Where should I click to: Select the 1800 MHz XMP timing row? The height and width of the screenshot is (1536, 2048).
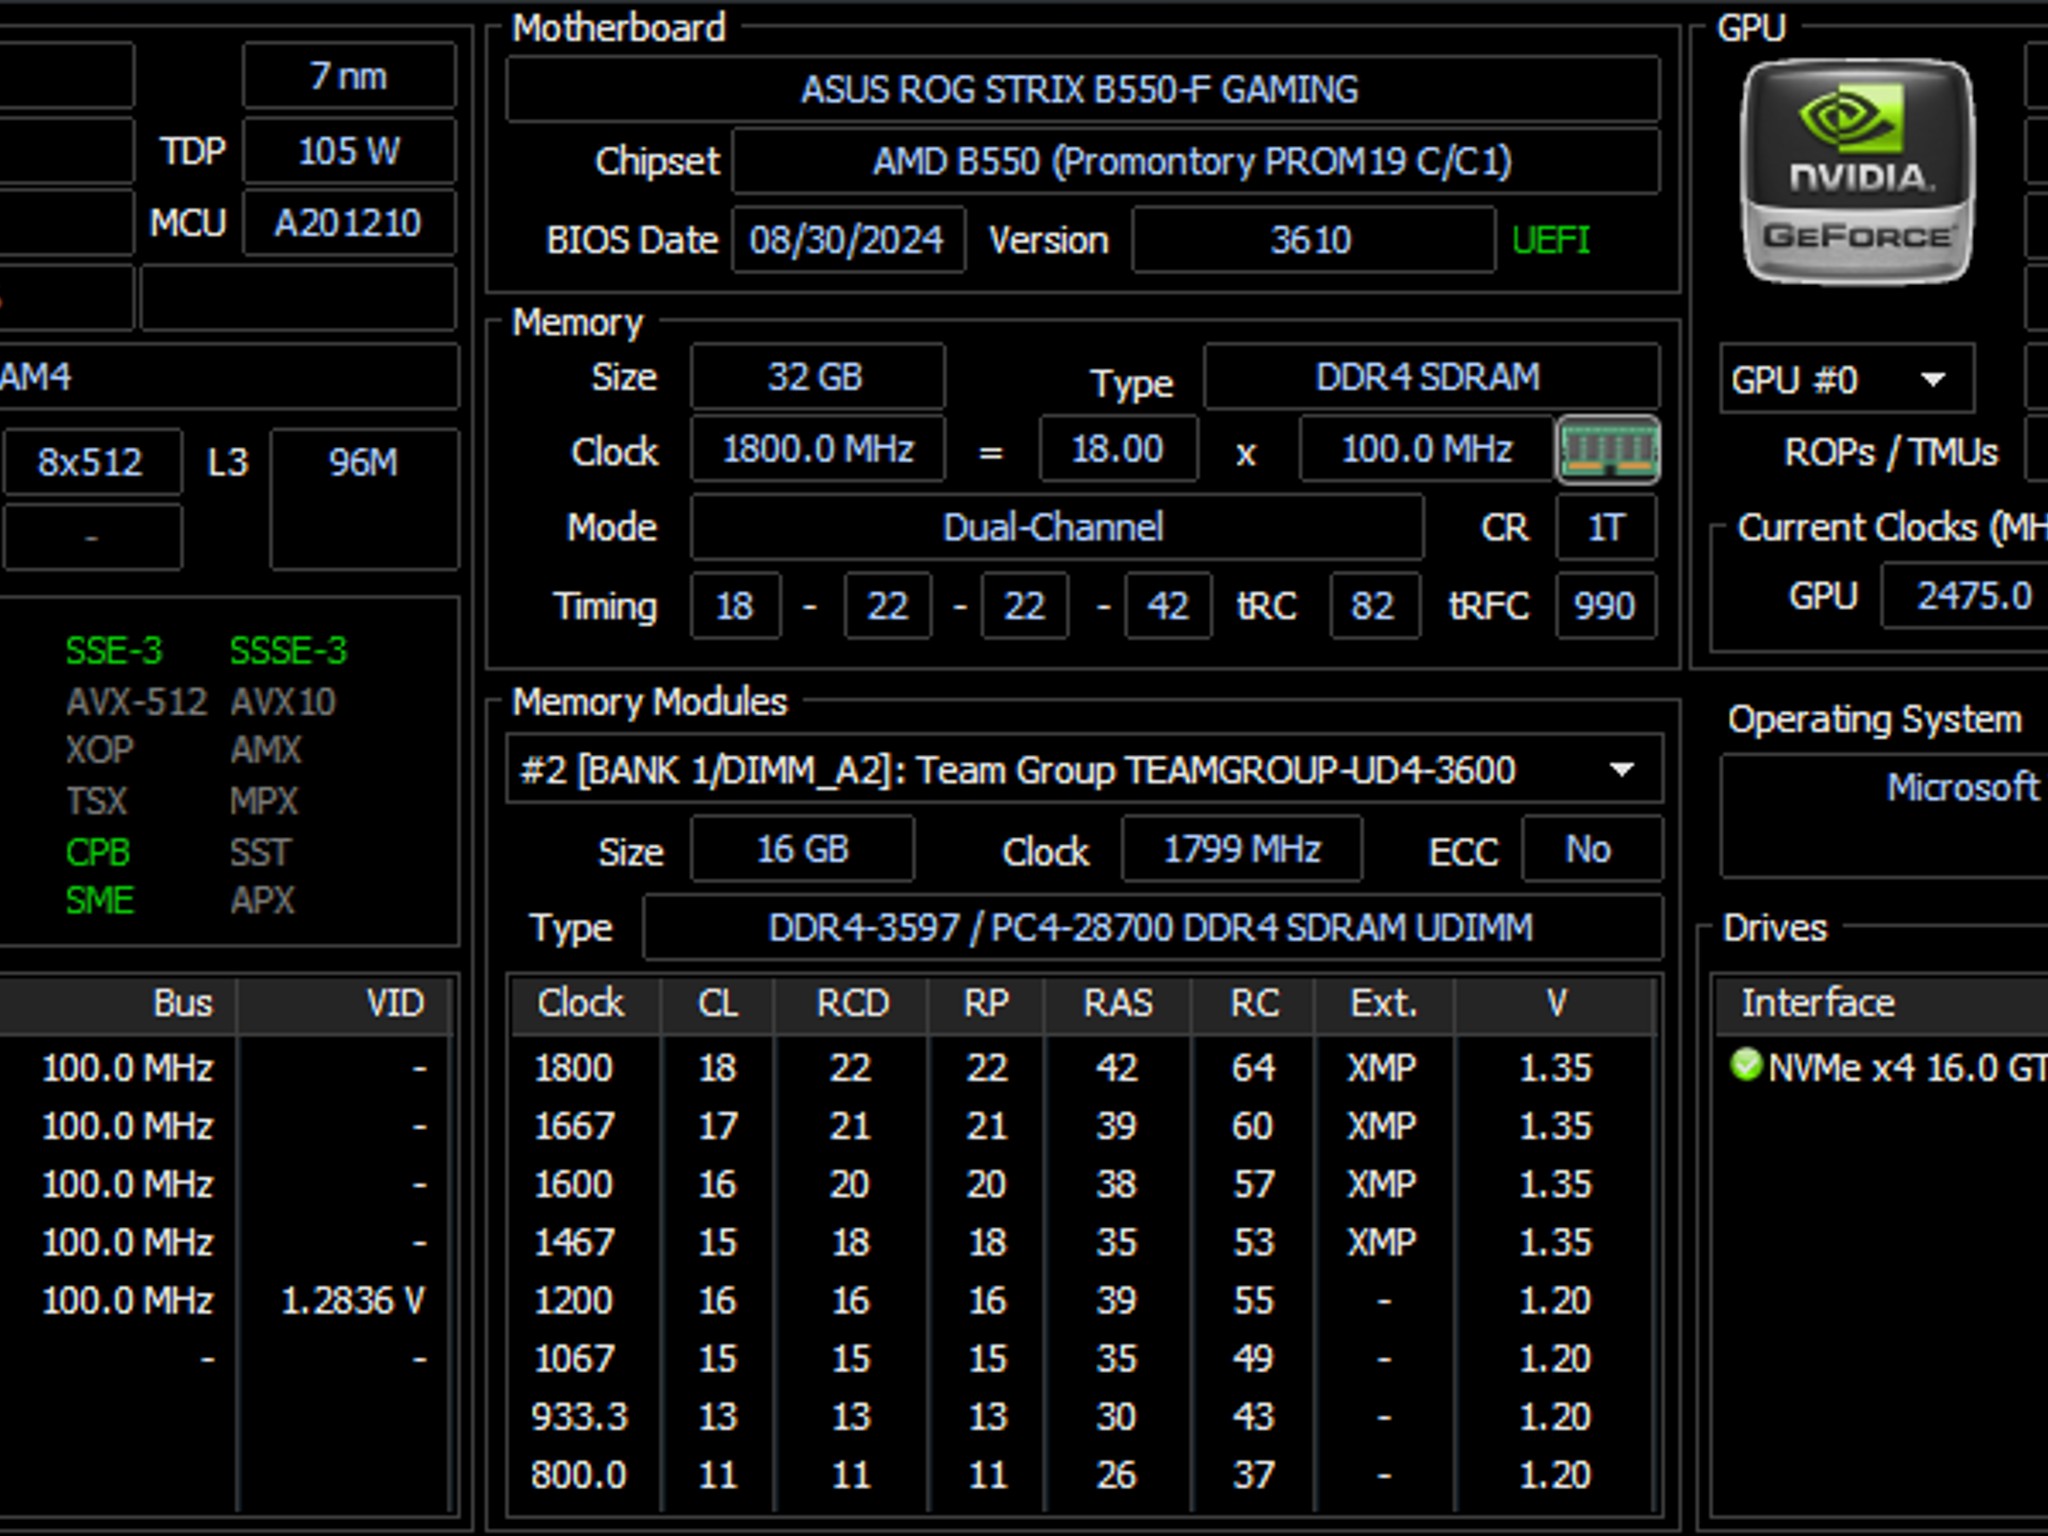pos(1084,1068)
